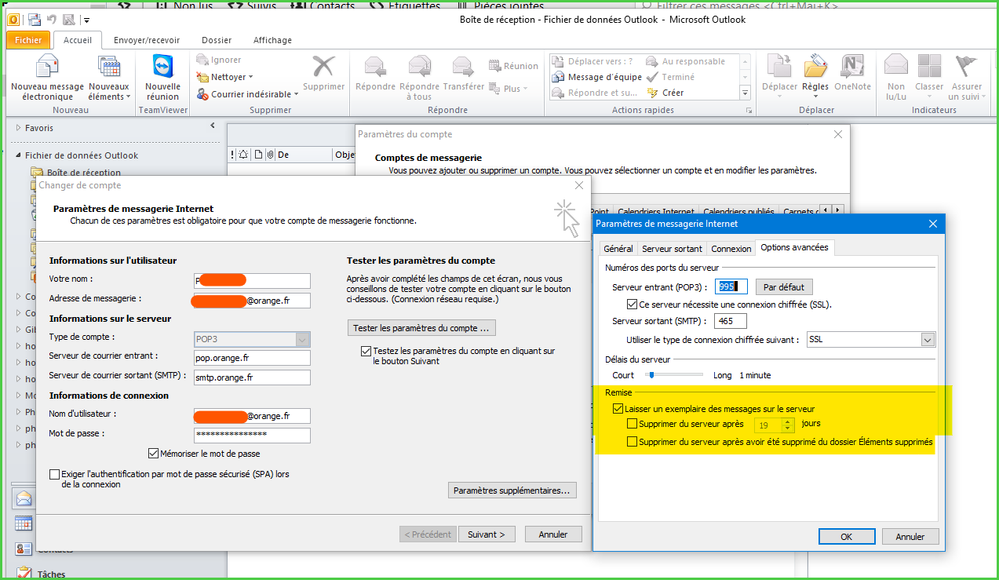Toggle Testez les paramètres du compte checkbox

[366, 351]
